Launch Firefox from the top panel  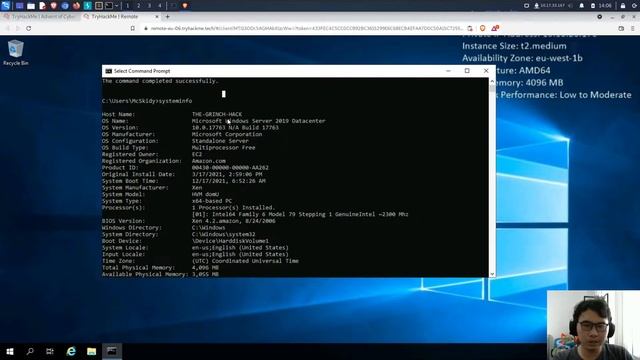coord(76,6)
